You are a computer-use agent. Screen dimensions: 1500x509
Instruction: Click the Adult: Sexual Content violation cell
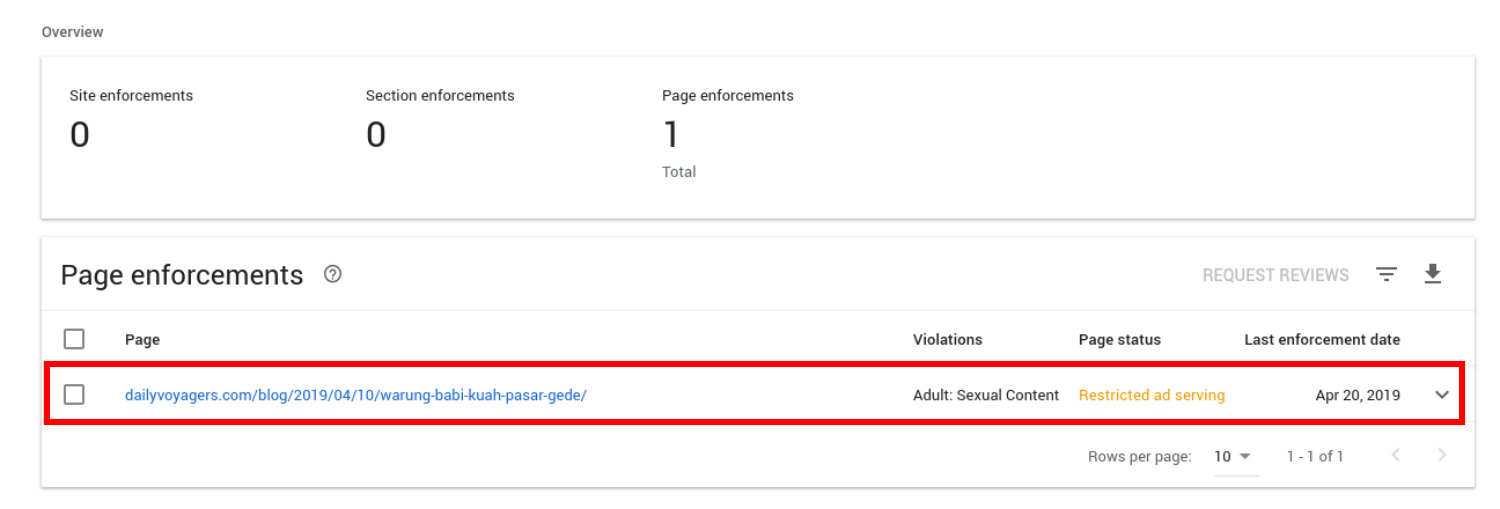986,395
